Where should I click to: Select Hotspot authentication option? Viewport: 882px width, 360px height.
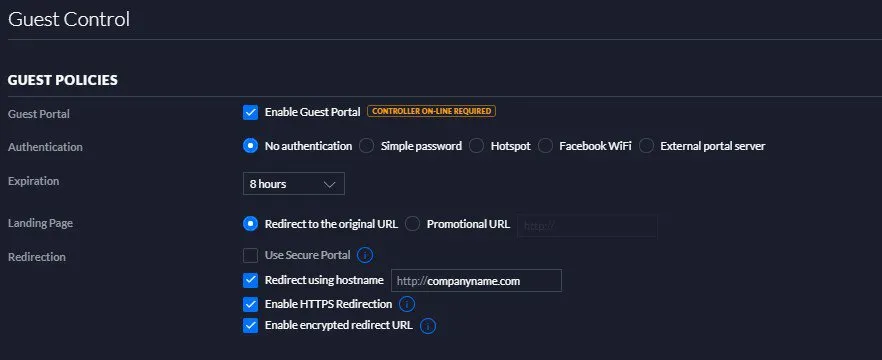coord(476,146)
